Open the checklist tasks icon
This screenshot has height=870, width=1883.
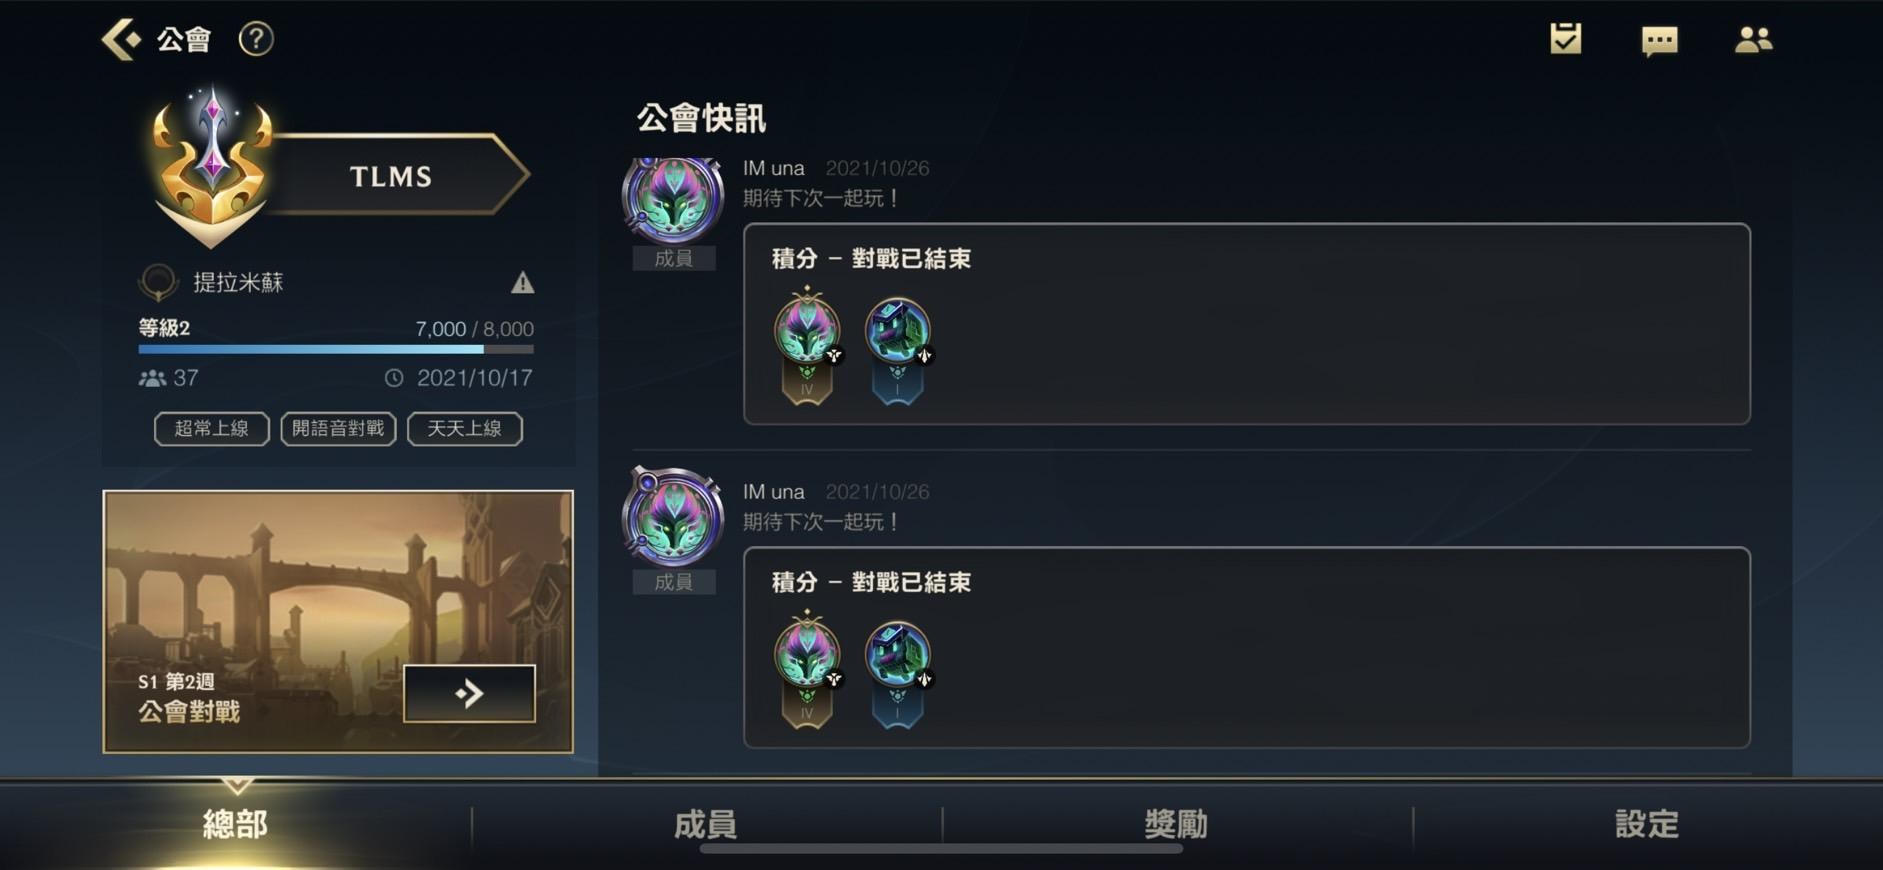(x=1565, y=39)
